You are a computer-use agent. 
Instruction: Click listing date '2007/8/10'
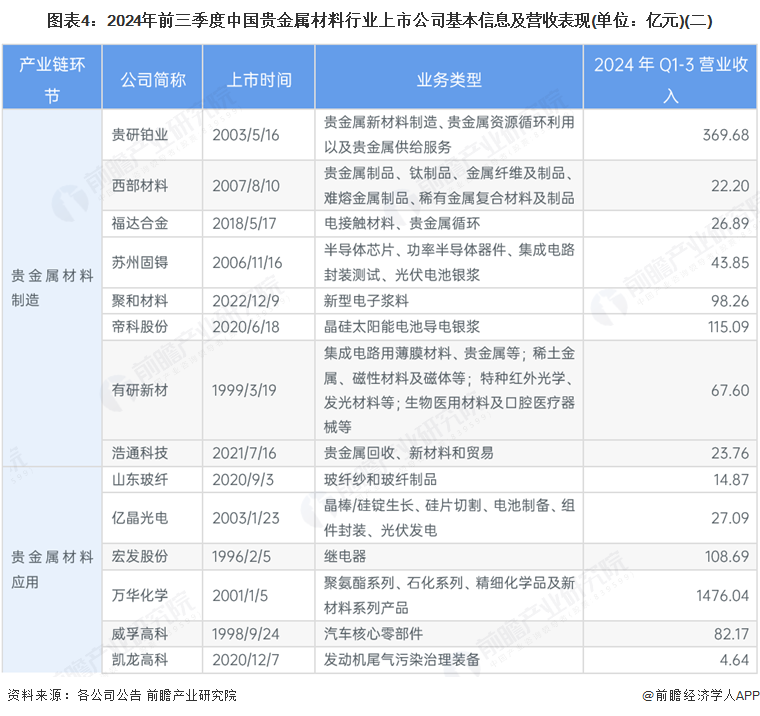click(x=246, y=186)
